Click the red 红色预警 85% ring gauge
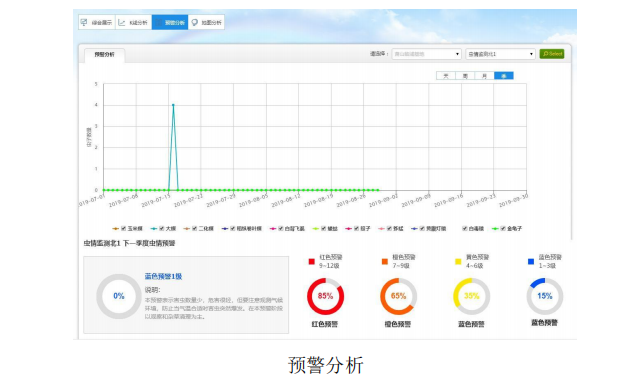This screenshot has width=628, height=388. [x=325, y=296]
